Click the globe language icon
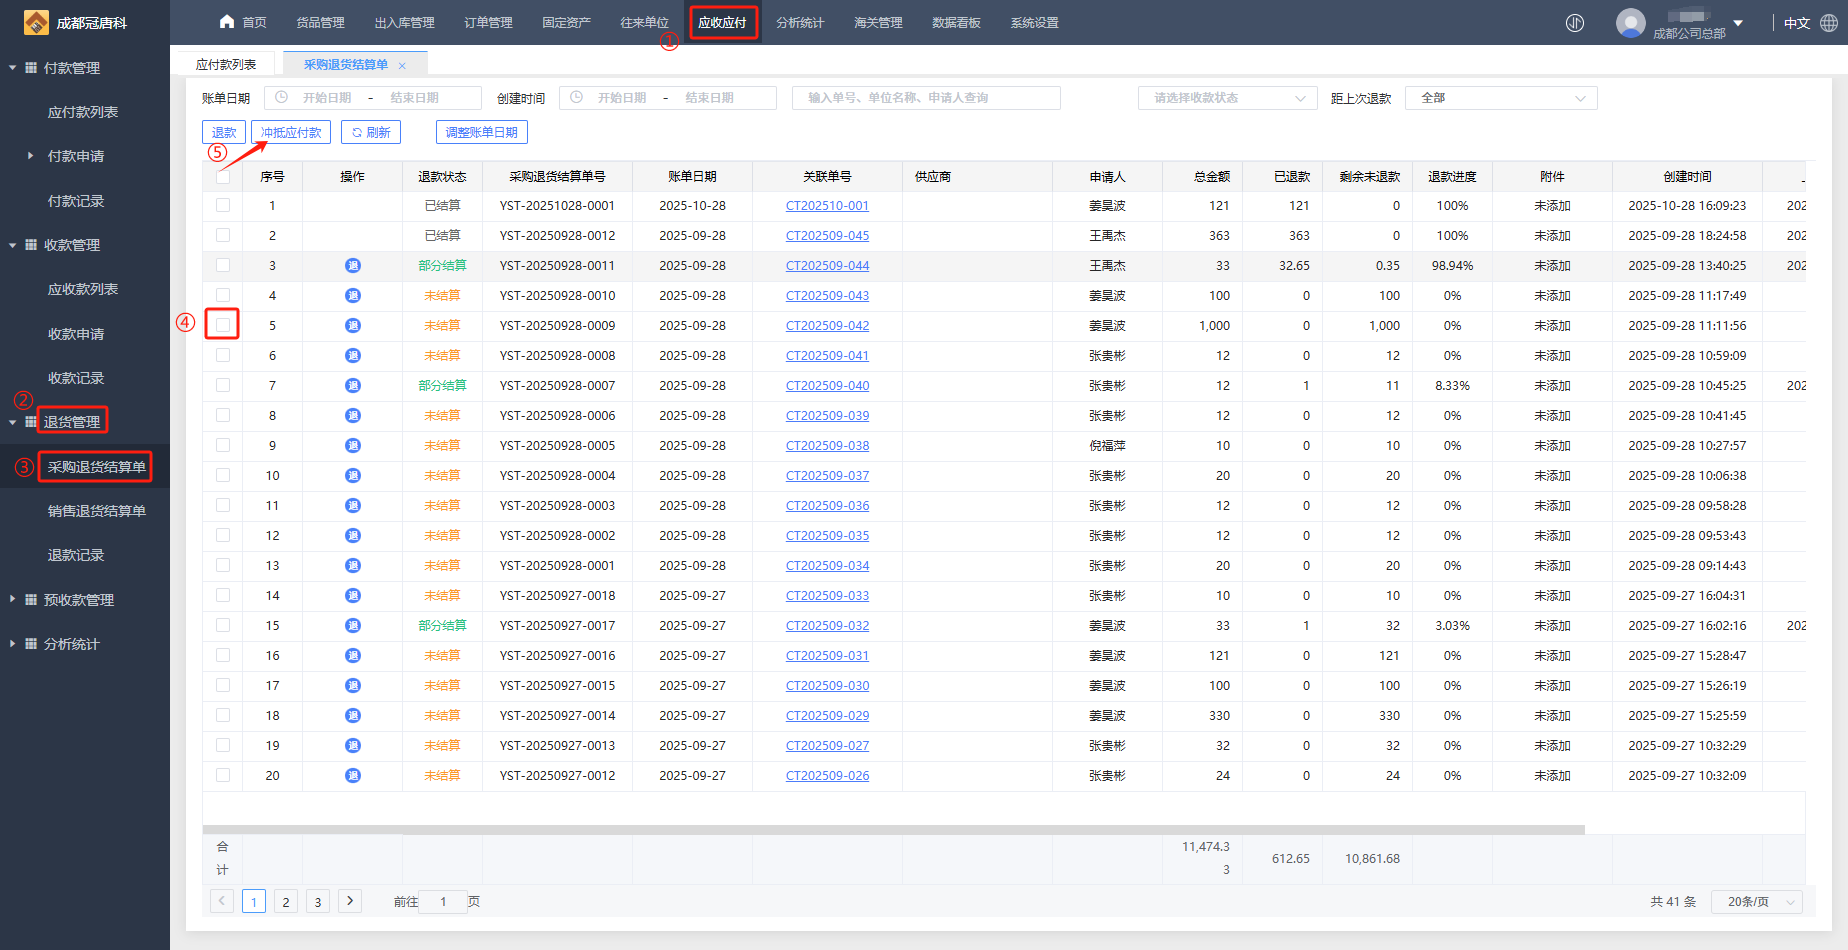 click(x=1829, y=23)
